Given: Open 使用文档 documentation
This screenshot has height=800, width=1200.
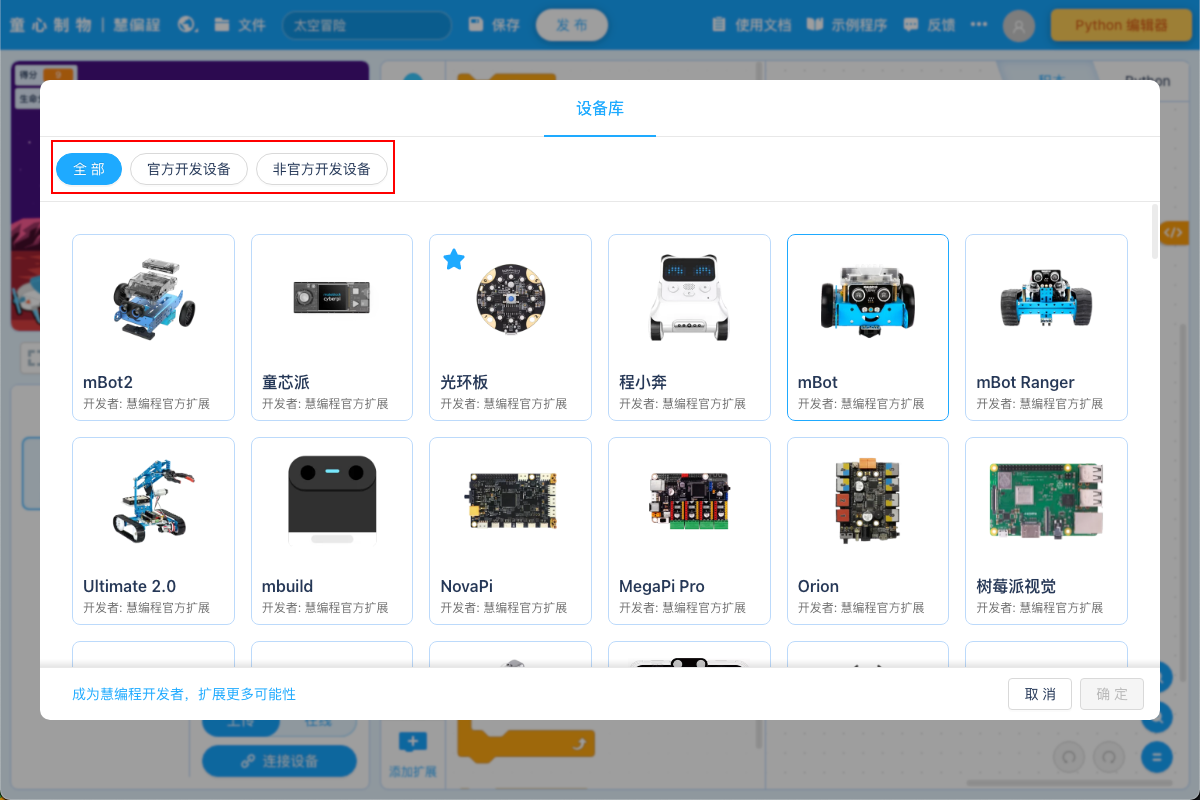Looking at the screenshot, I should pyautogui.click(x=751, y=25).
